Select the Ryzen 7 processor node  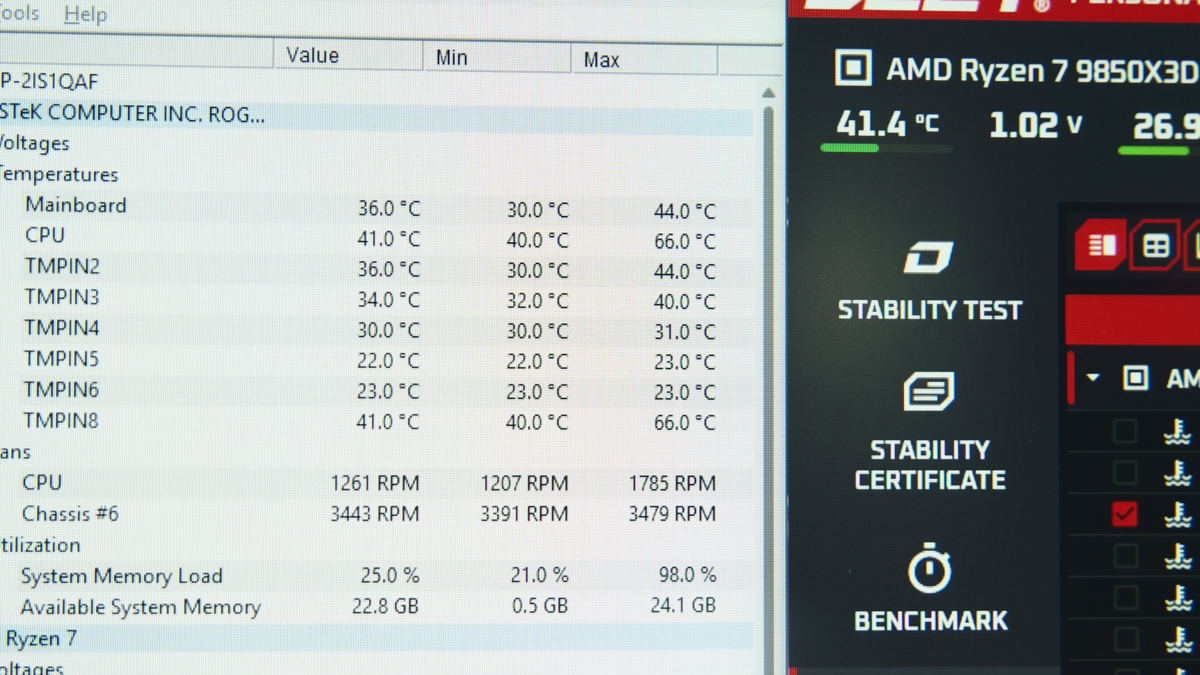coord(40,638)
